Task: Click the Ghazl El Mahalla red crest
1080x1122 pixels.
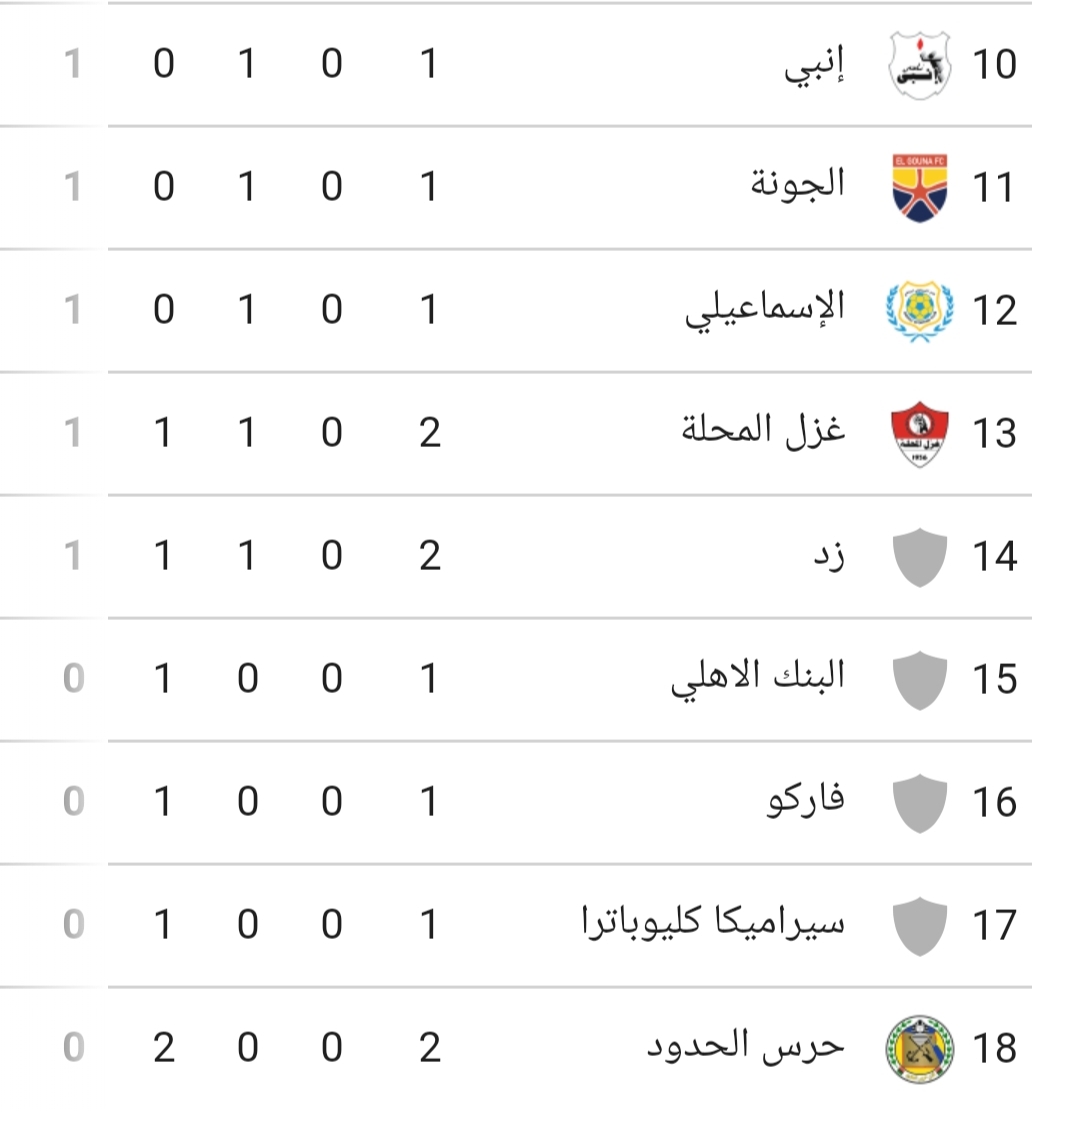Action: tap(920, 434)
